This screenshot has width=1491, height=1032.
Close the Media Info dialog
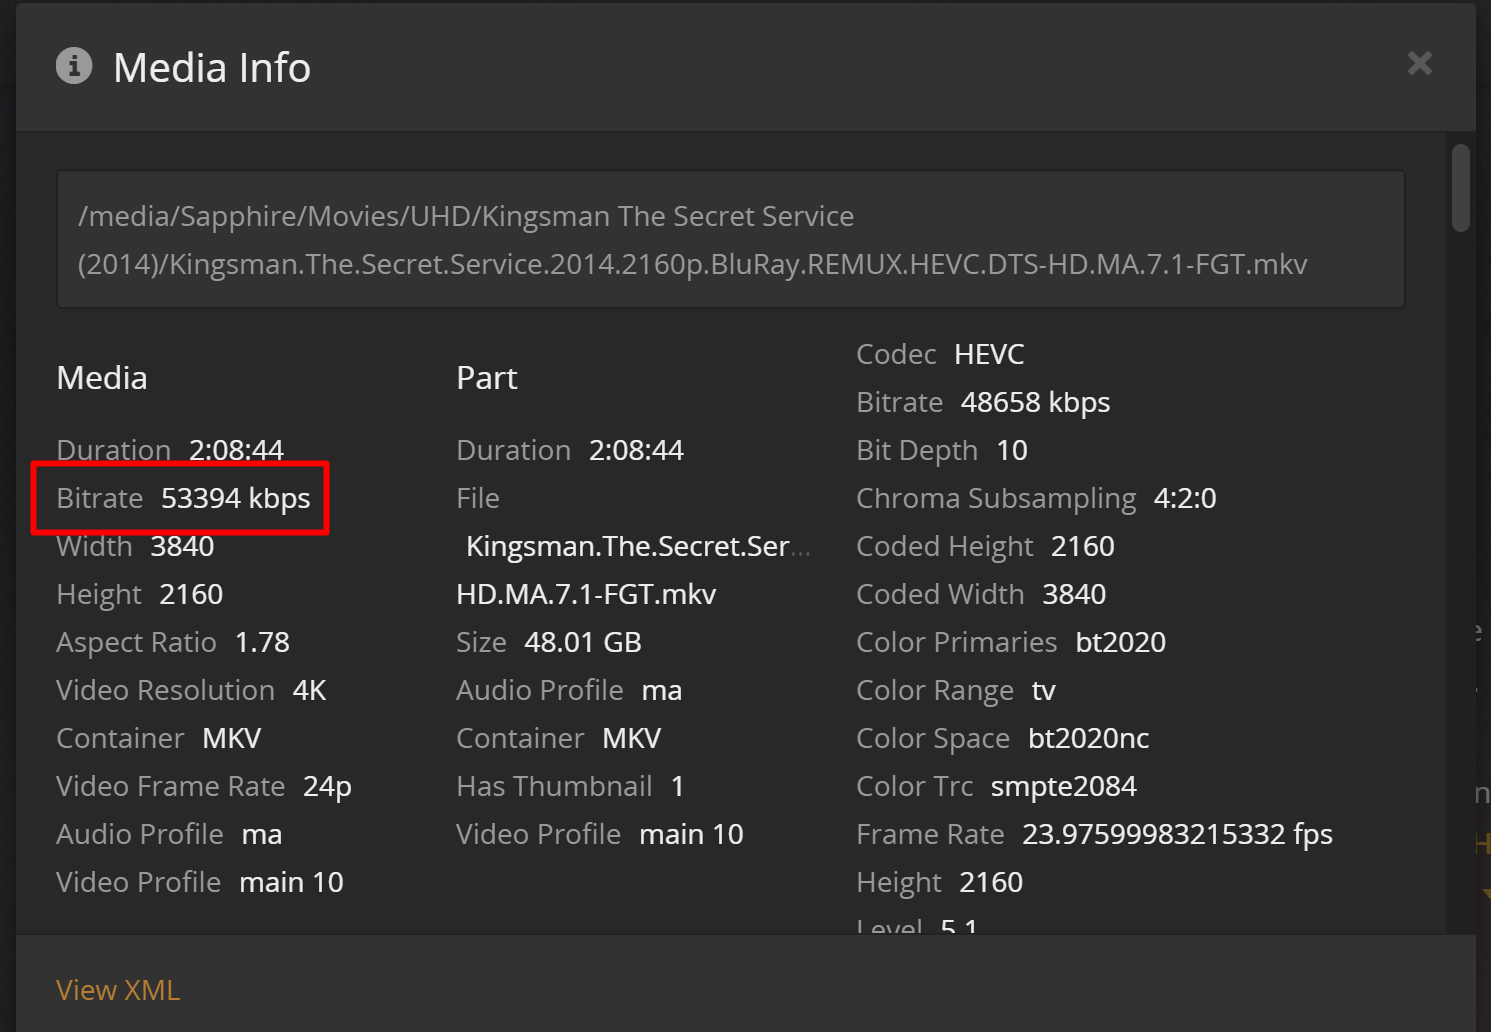[1419, 63]
